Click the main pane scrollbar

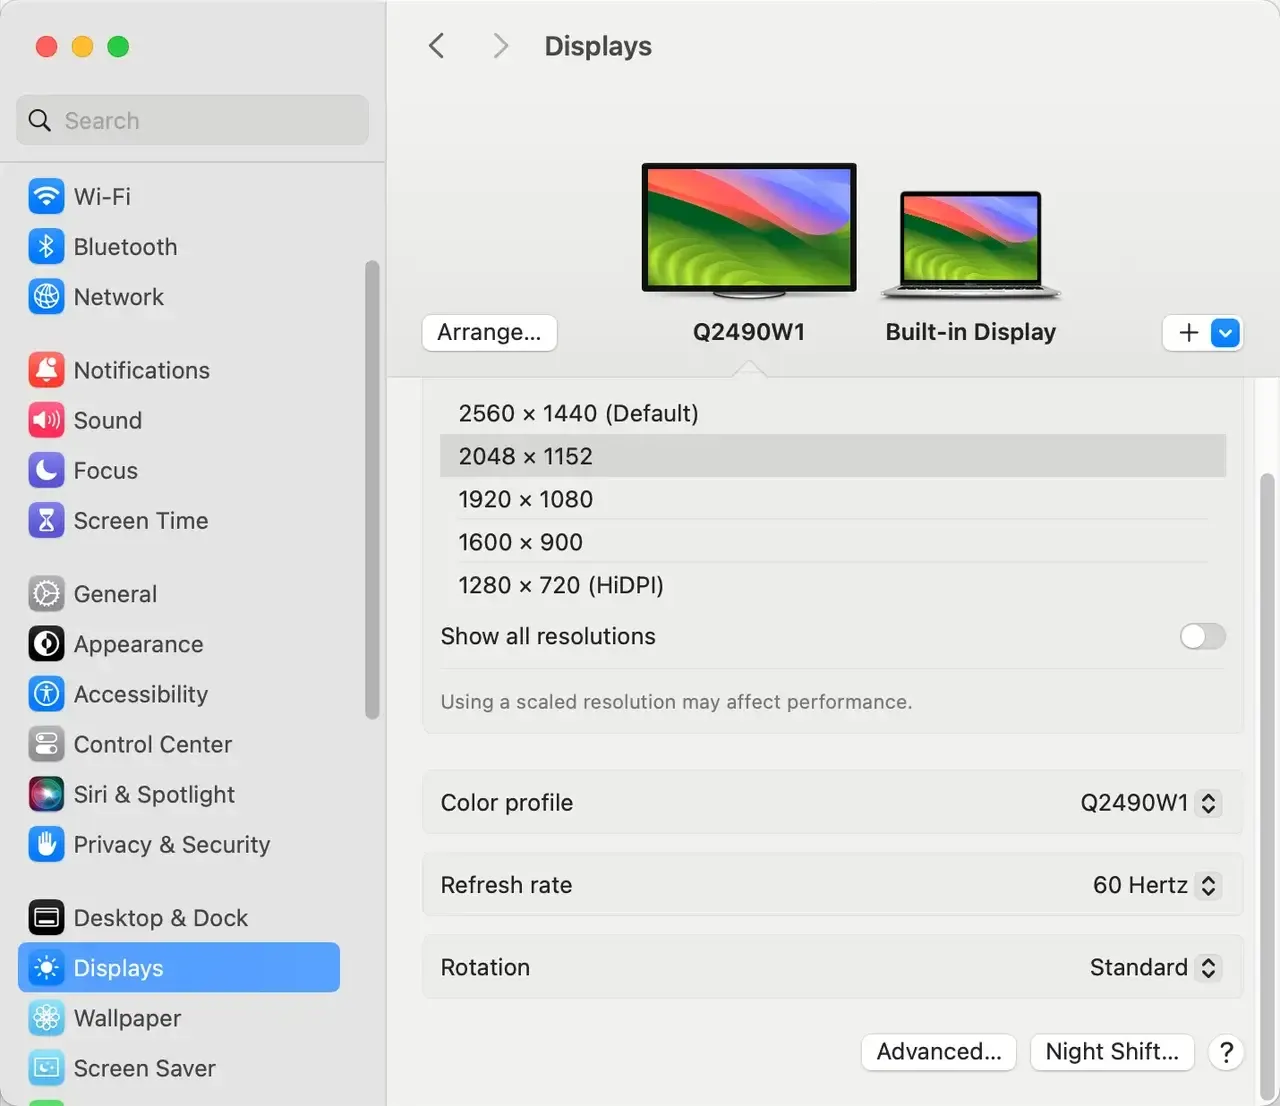click(x=1268, y=785)
